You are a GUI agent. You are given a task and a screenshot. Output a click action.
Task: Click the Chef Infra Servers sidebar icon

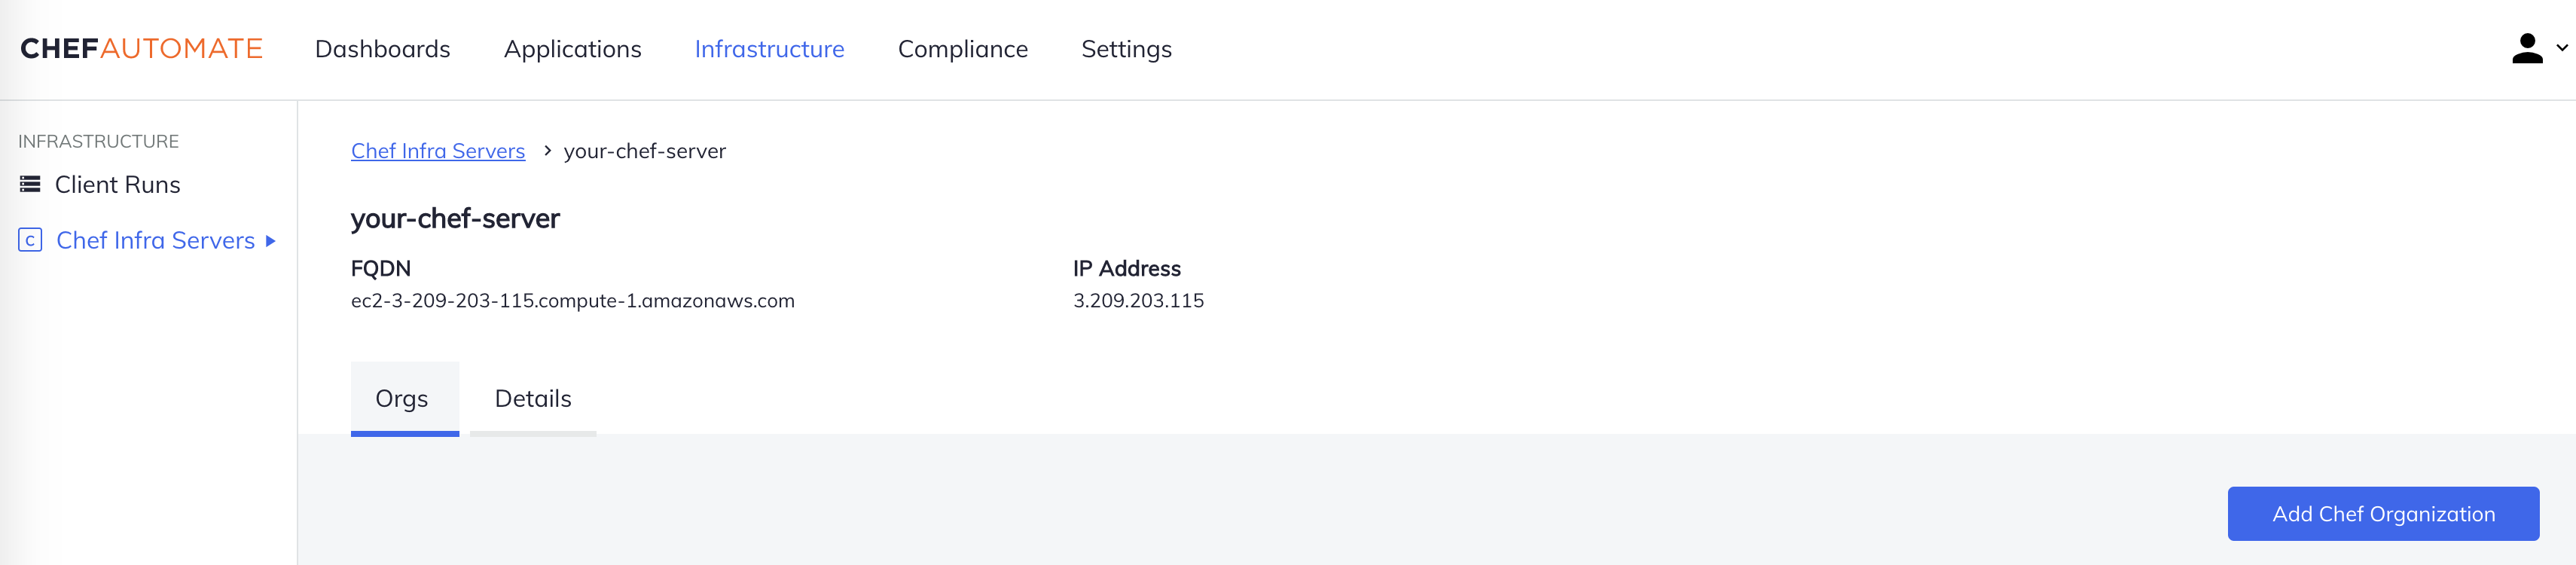(x=30, y=240)
